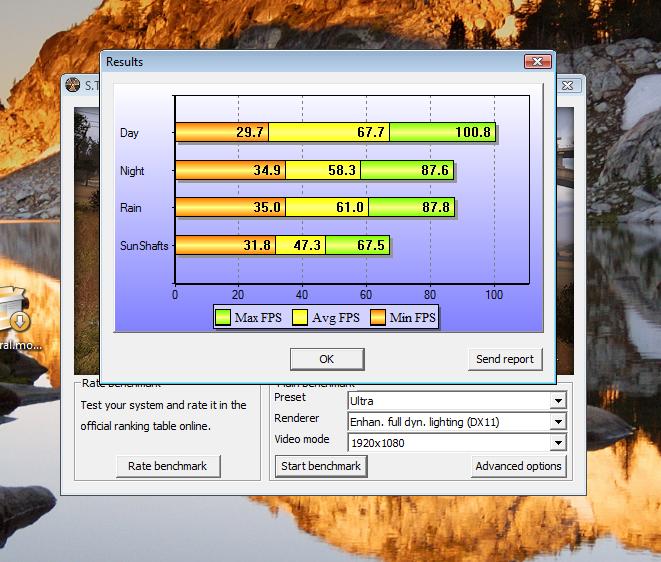Click the Send report button

[505, 359]
